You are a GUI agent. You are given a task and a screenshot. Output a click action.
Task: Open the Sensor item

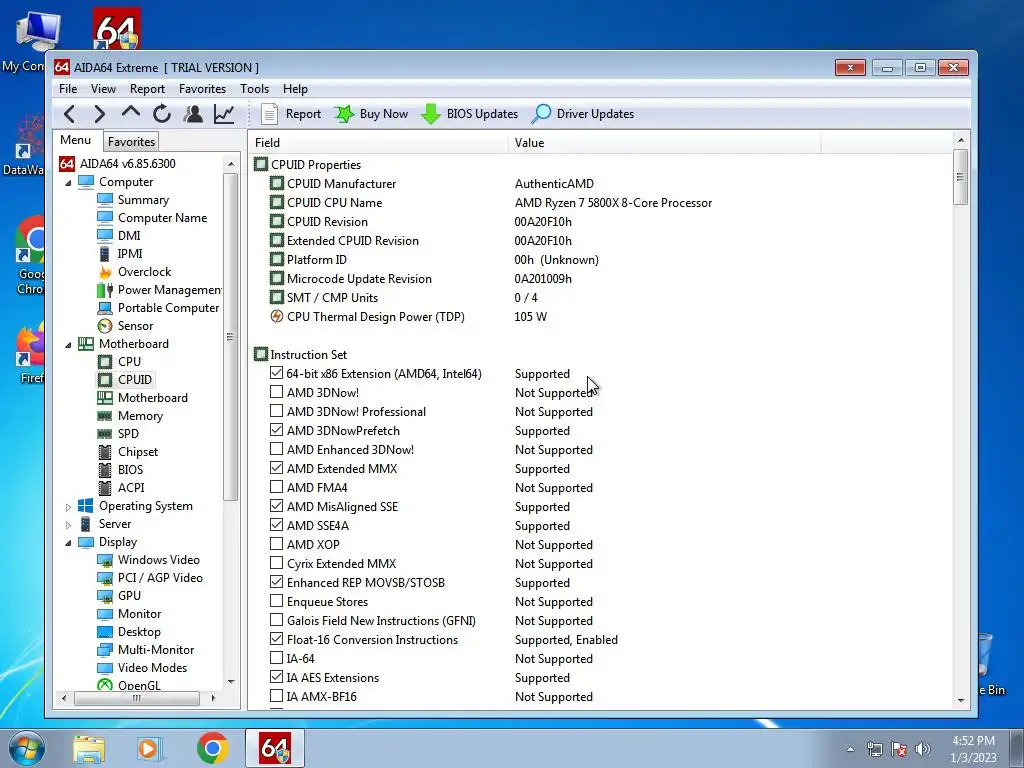[x=135, y=326]
